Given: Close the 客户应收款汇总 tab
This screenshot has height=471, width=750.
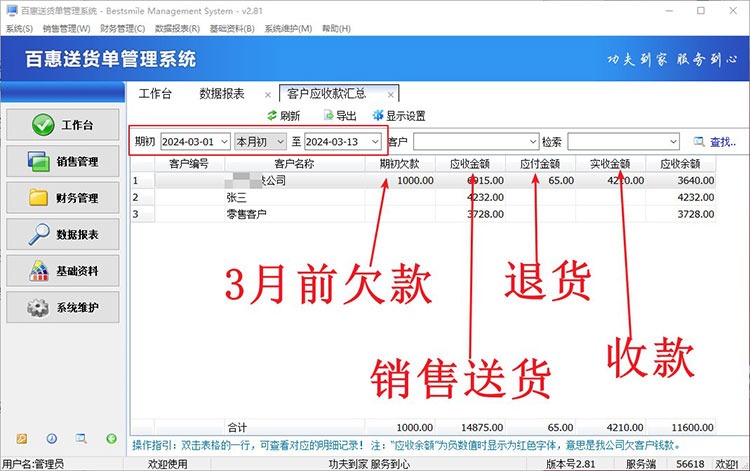Looking at the screenshot, I should [x=391, y=95].
